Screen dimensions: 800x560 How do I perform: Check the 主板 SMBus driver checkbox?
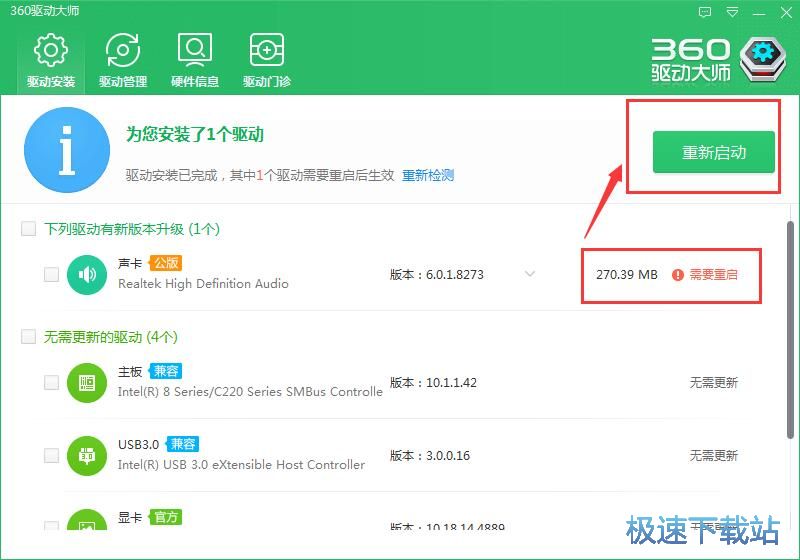pos(52,383)
